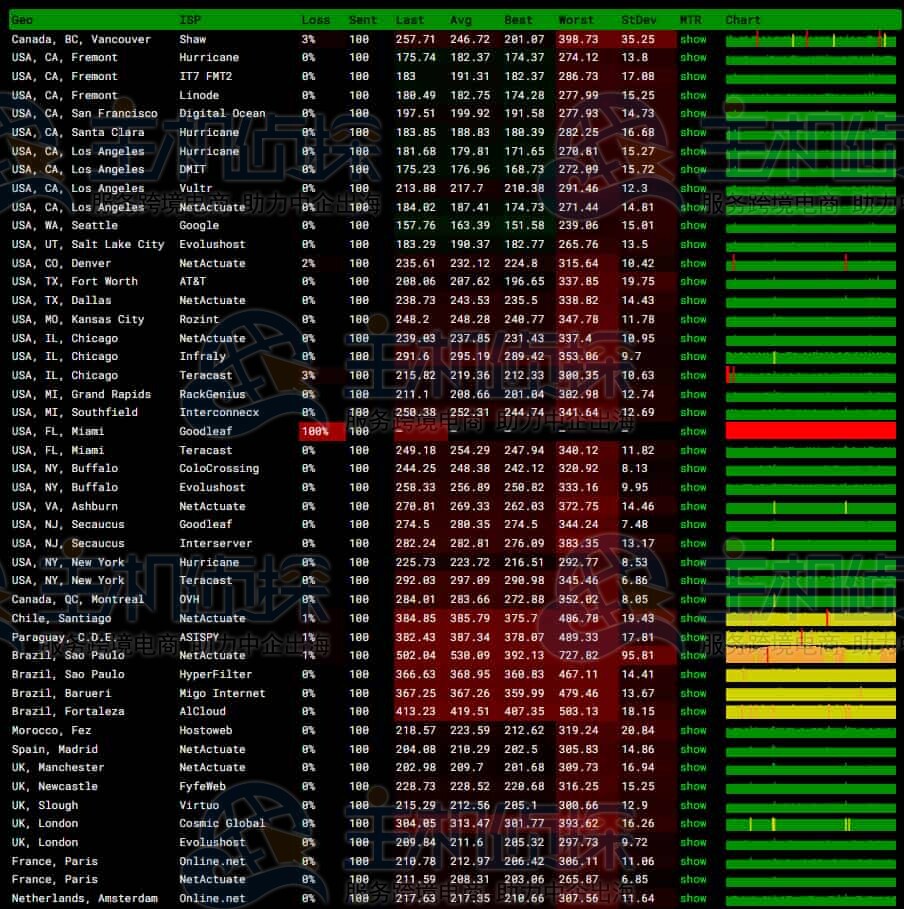Image resolution: width=904 pixels, height=909 pixels.
Task: Click 'Digital Ocean' ISP cell
Action: (222, 114)
